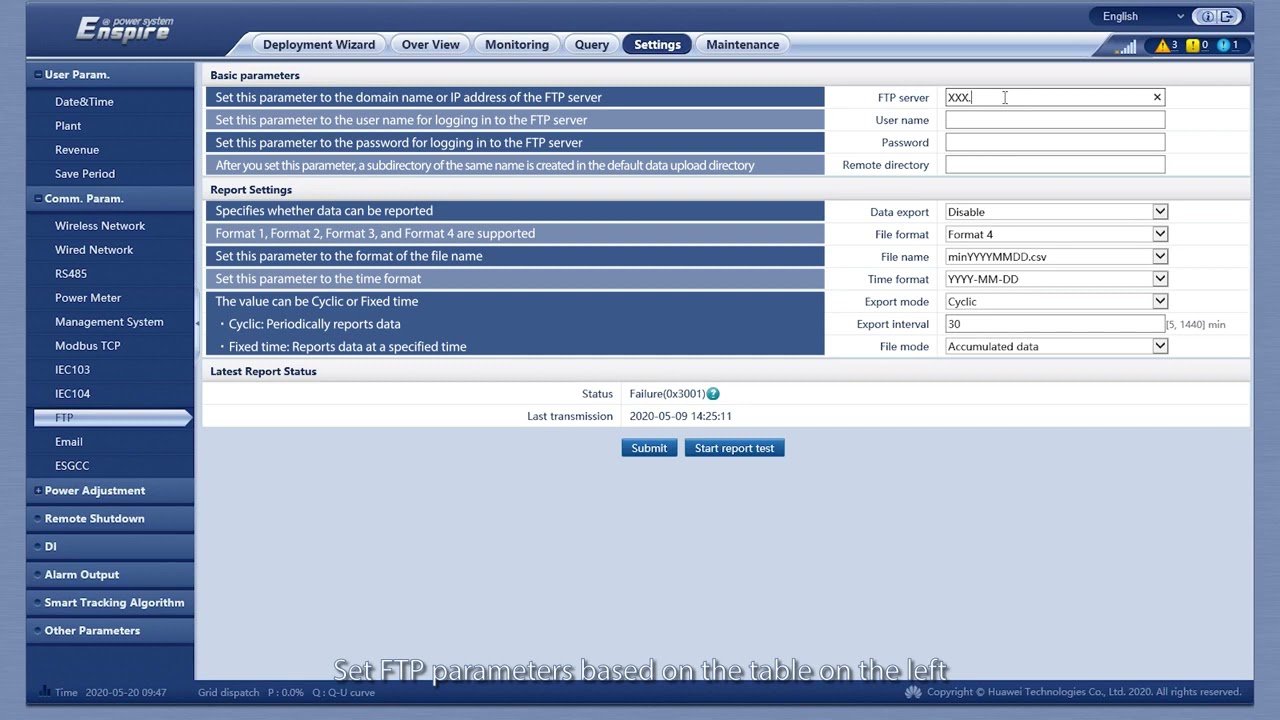Collapse the User Param. section
Viewport: 1280px width, 720px height.
coord(110,74)
